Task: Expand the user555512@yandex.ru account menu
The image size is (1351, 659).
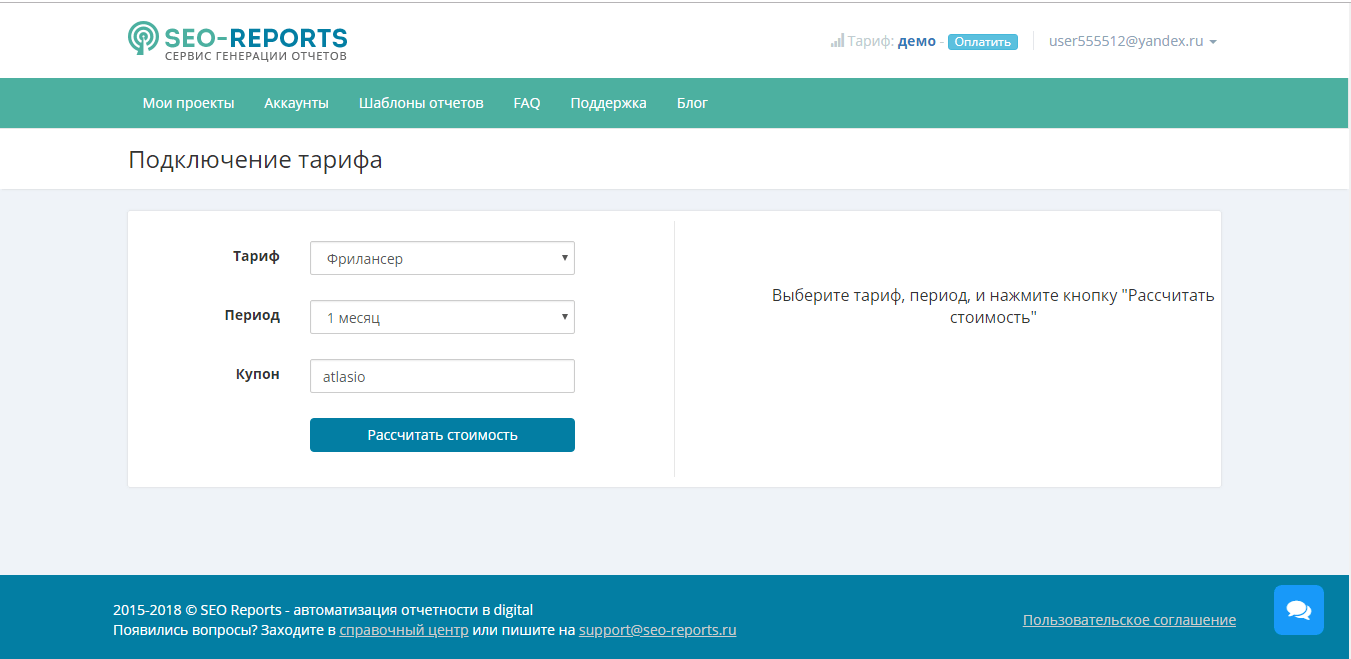Action: (1132, 42)
